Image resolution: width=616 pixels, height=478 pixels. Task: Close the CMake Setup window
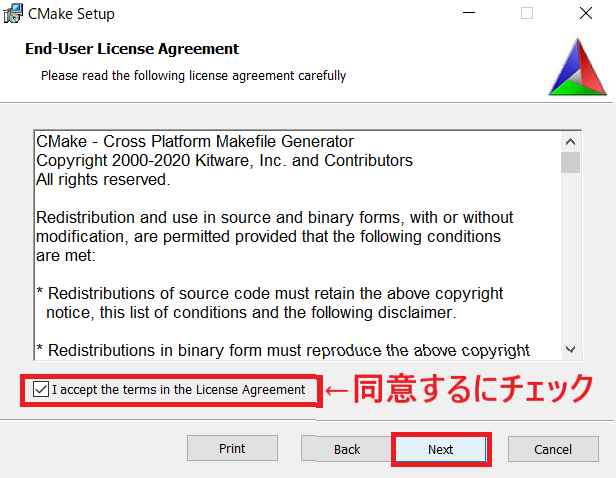pyautogui.click(x=586, y=13)
